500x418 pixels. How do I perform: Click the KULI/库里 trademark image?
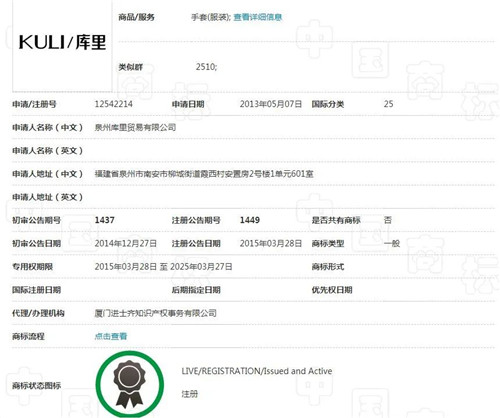(x=62, y=43)
